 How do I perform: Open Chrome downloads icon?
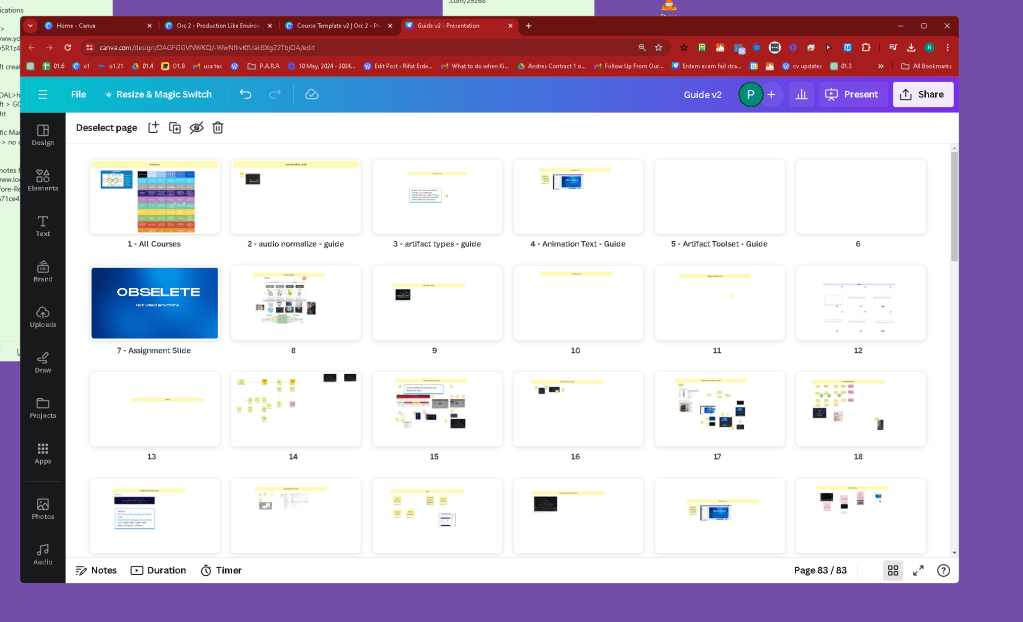coord(911,48)
